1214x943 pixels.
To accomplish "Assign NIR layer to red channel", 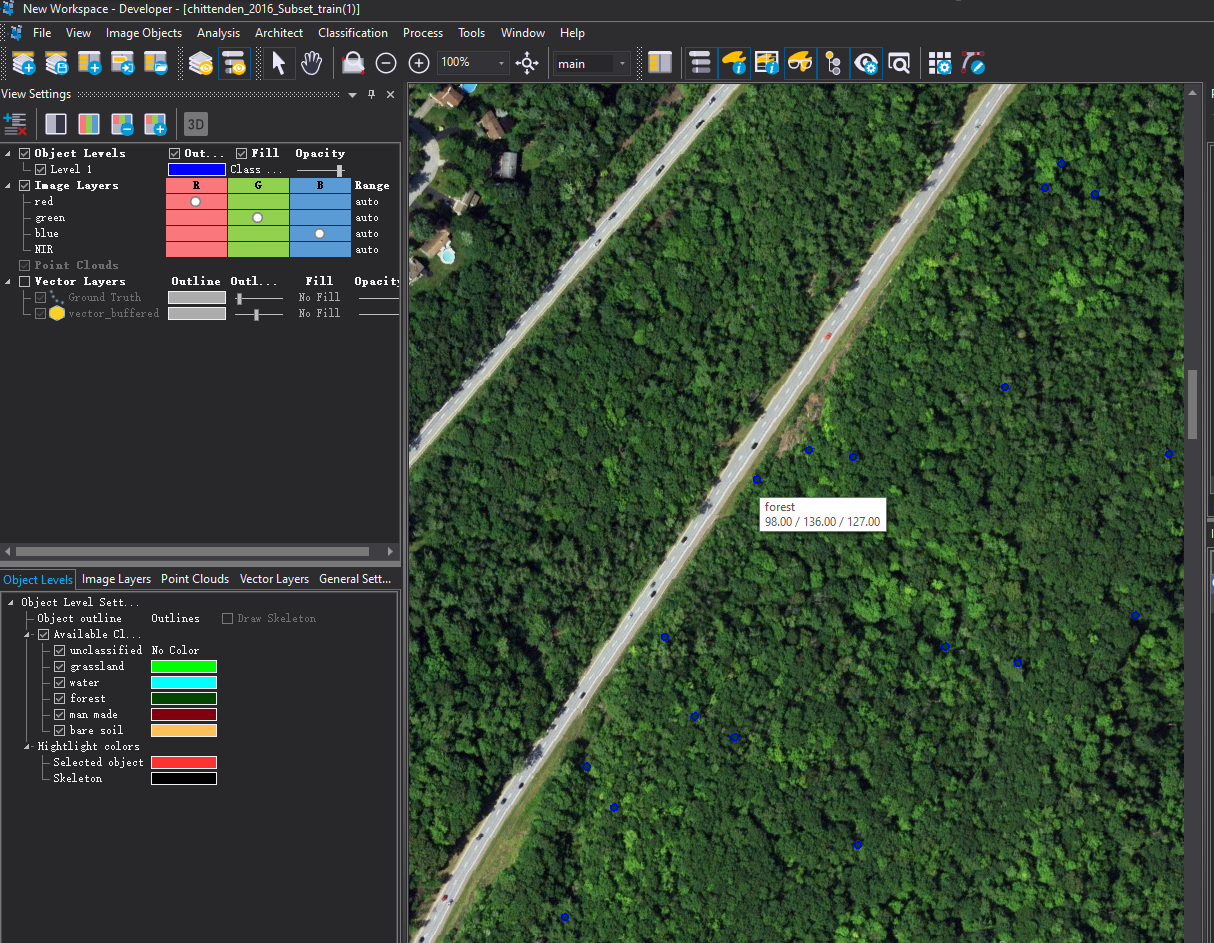I will point(196,249).
